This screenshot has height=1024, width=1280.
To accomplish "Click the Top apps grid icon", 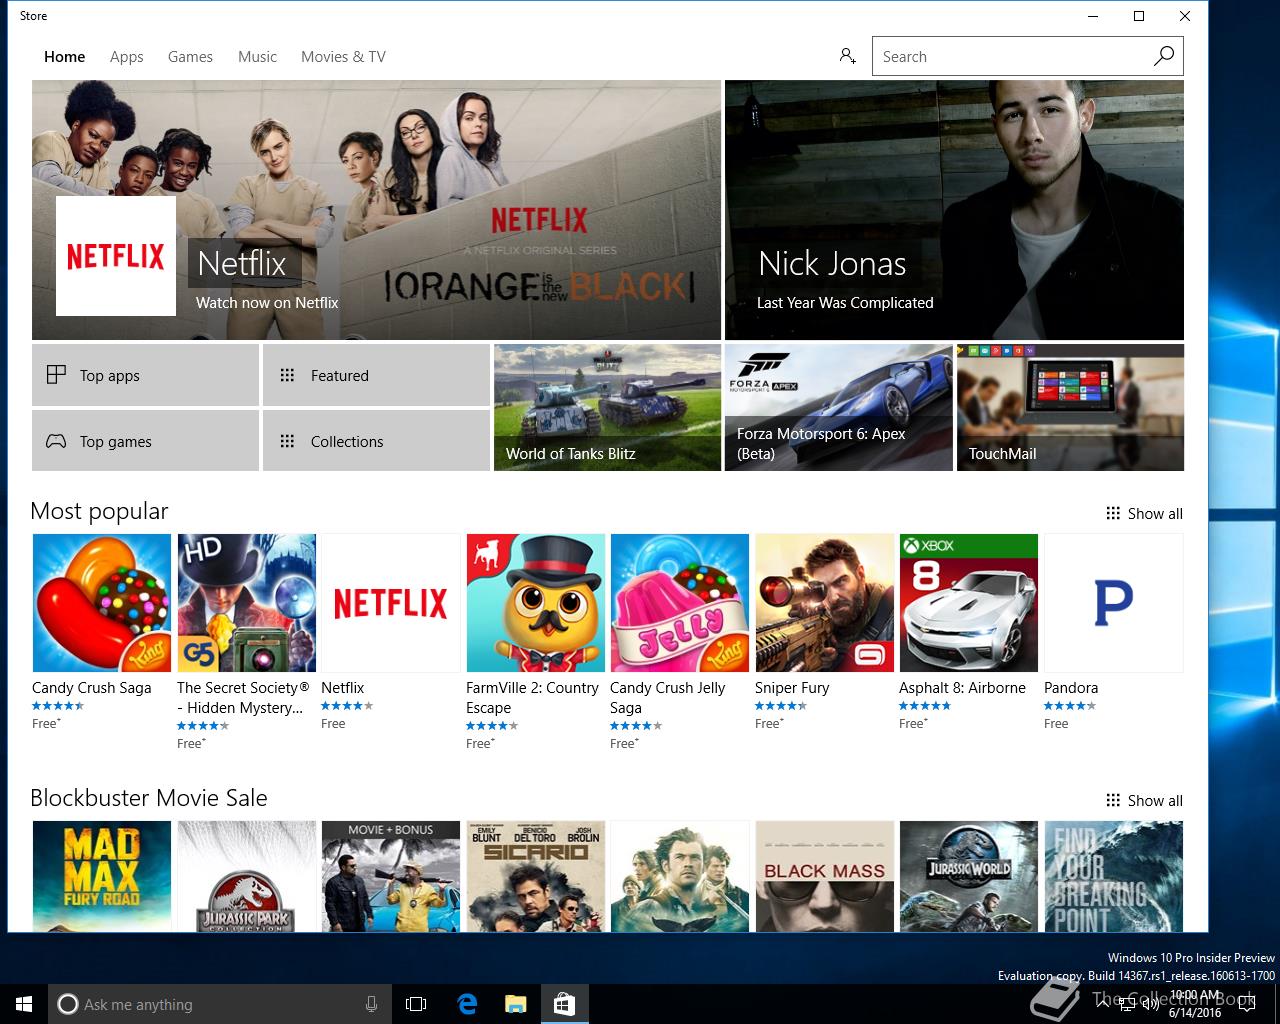I will pyautogui.click(x=56, y=375).
